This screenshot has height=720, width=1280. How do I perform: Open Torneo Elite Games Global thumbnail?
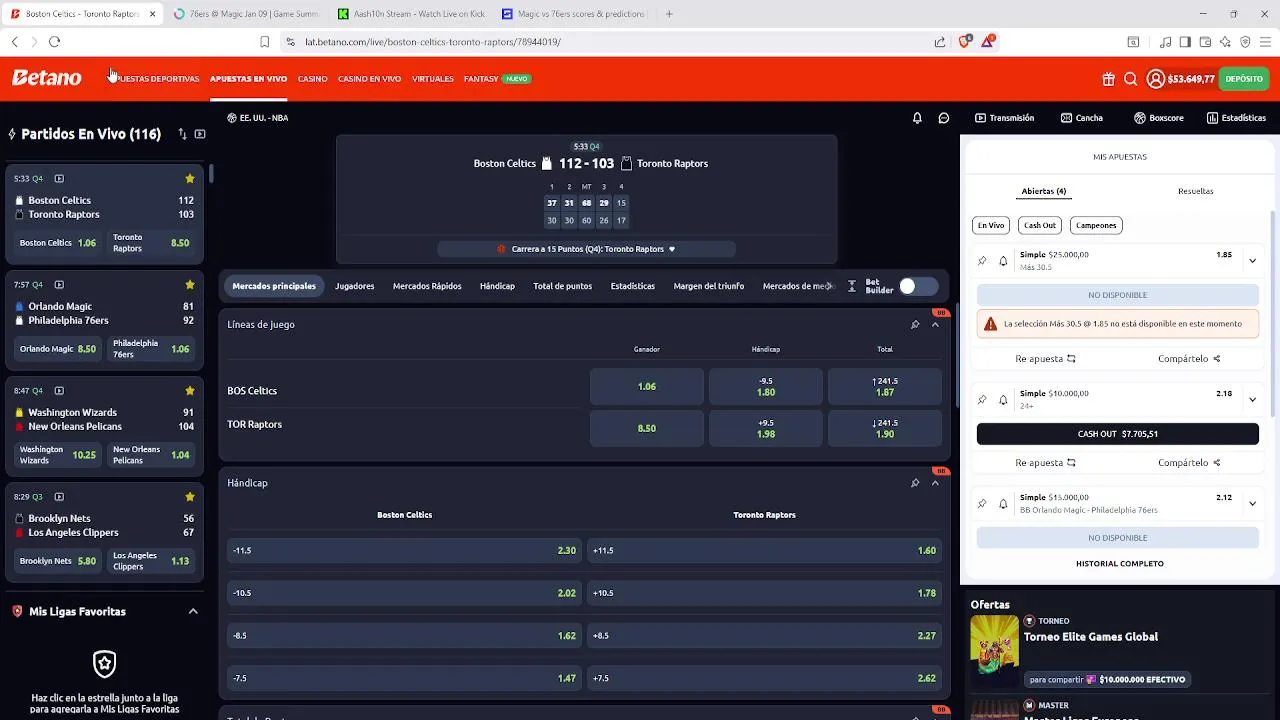click(994, 652)
